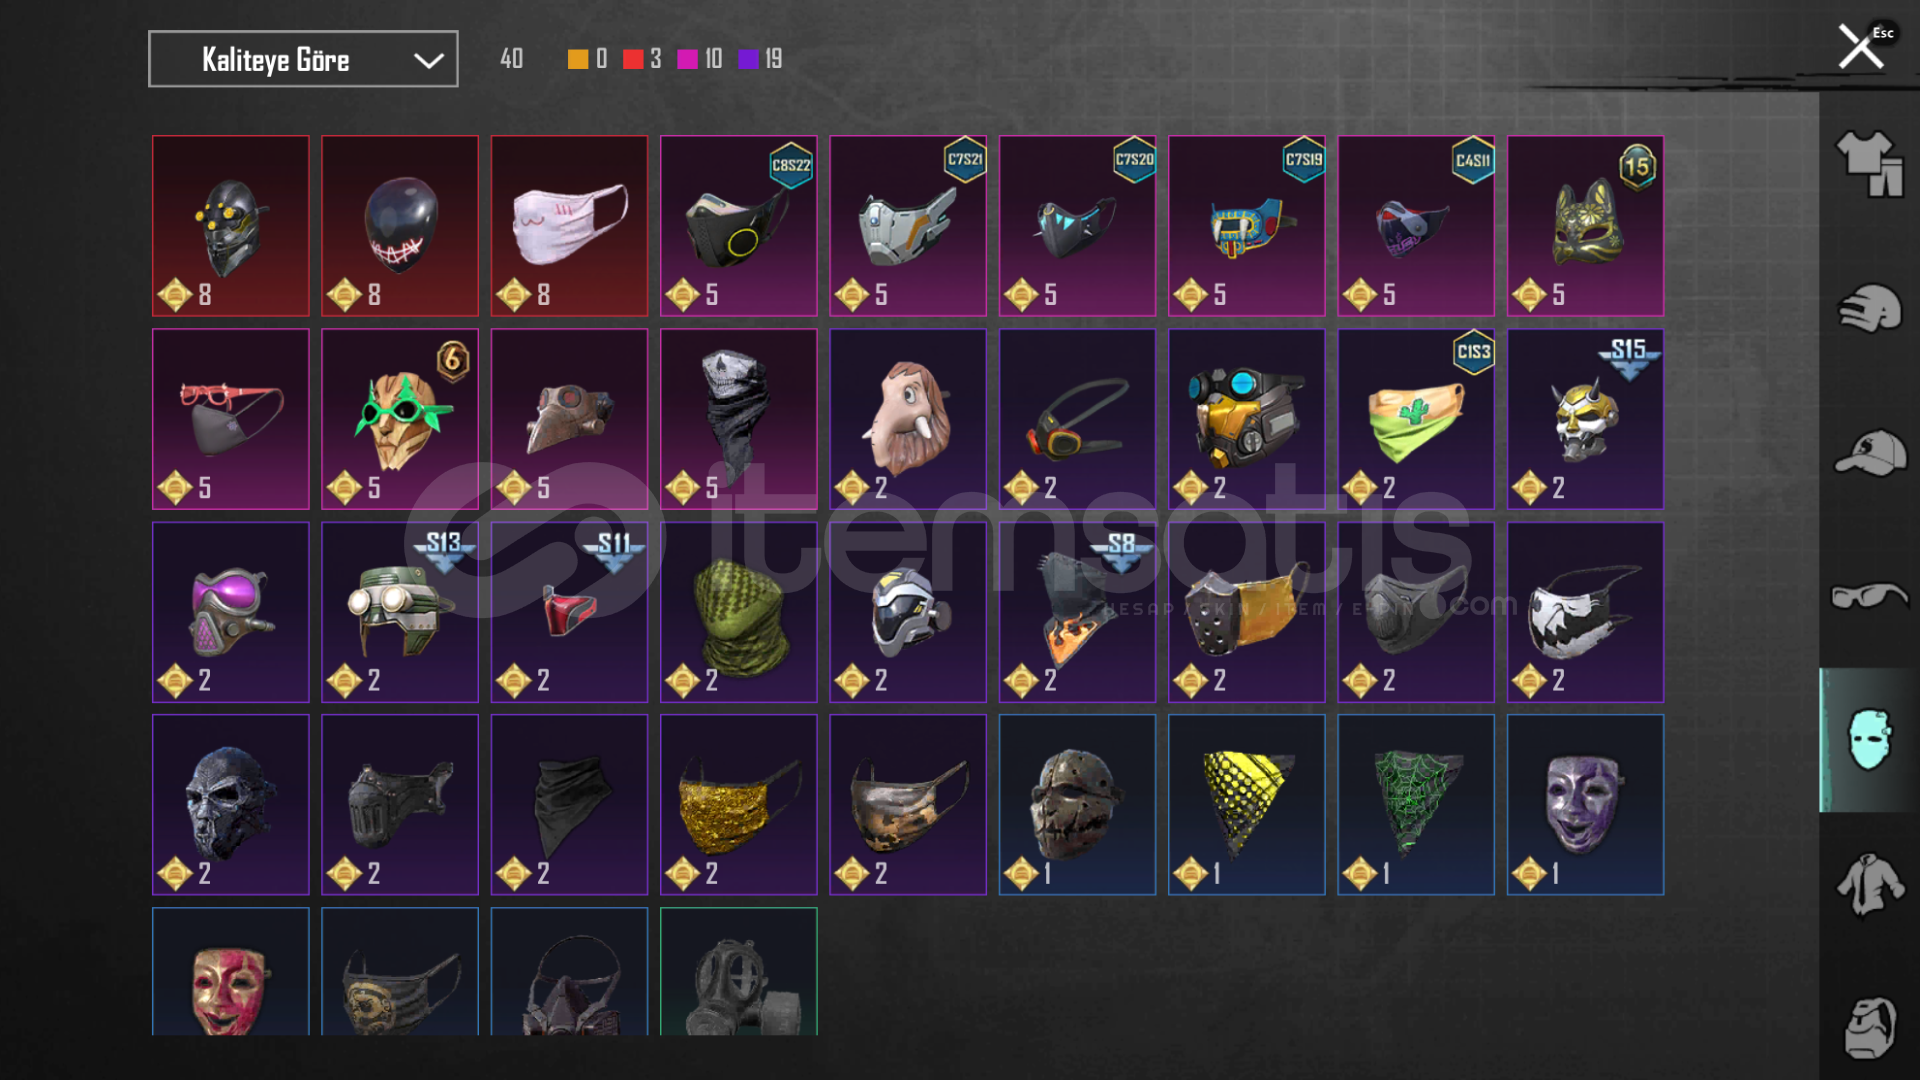Image resolution: width=1920 pixels, height=1080 pixels.
Task: Select the face mask category tab
Action: [1869, 740]
